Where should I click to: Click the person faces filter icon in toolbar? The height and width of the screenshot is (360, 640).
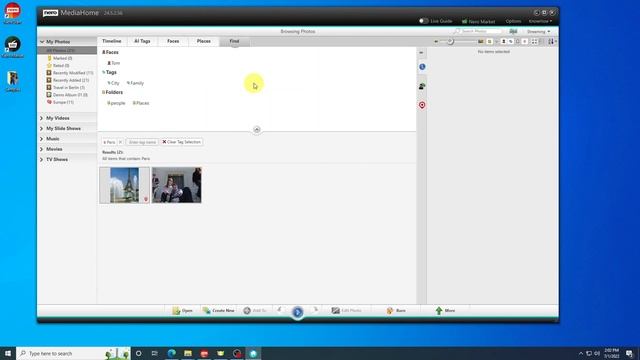click(x=503, y=41)
